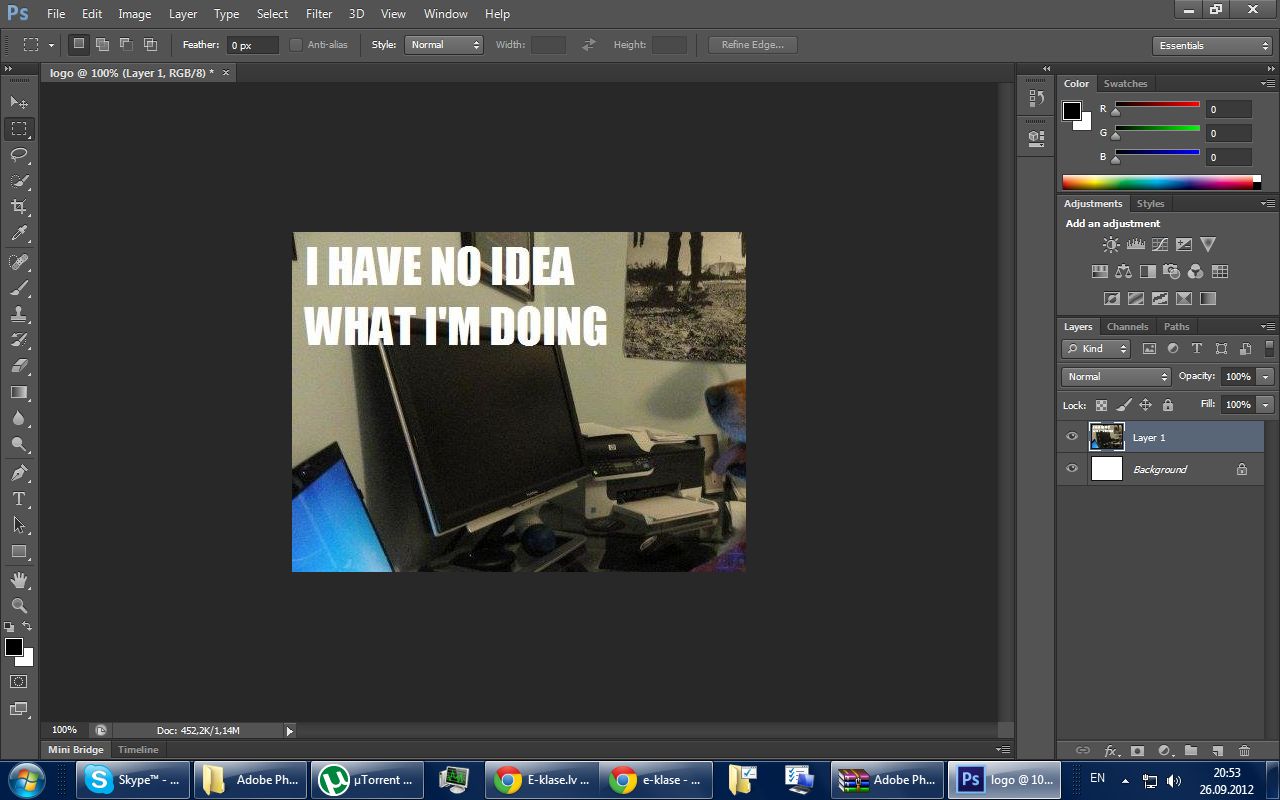Delete the selected layer with the trash button
This screenshot has height=800, width=1280.
pos(1245,749)
